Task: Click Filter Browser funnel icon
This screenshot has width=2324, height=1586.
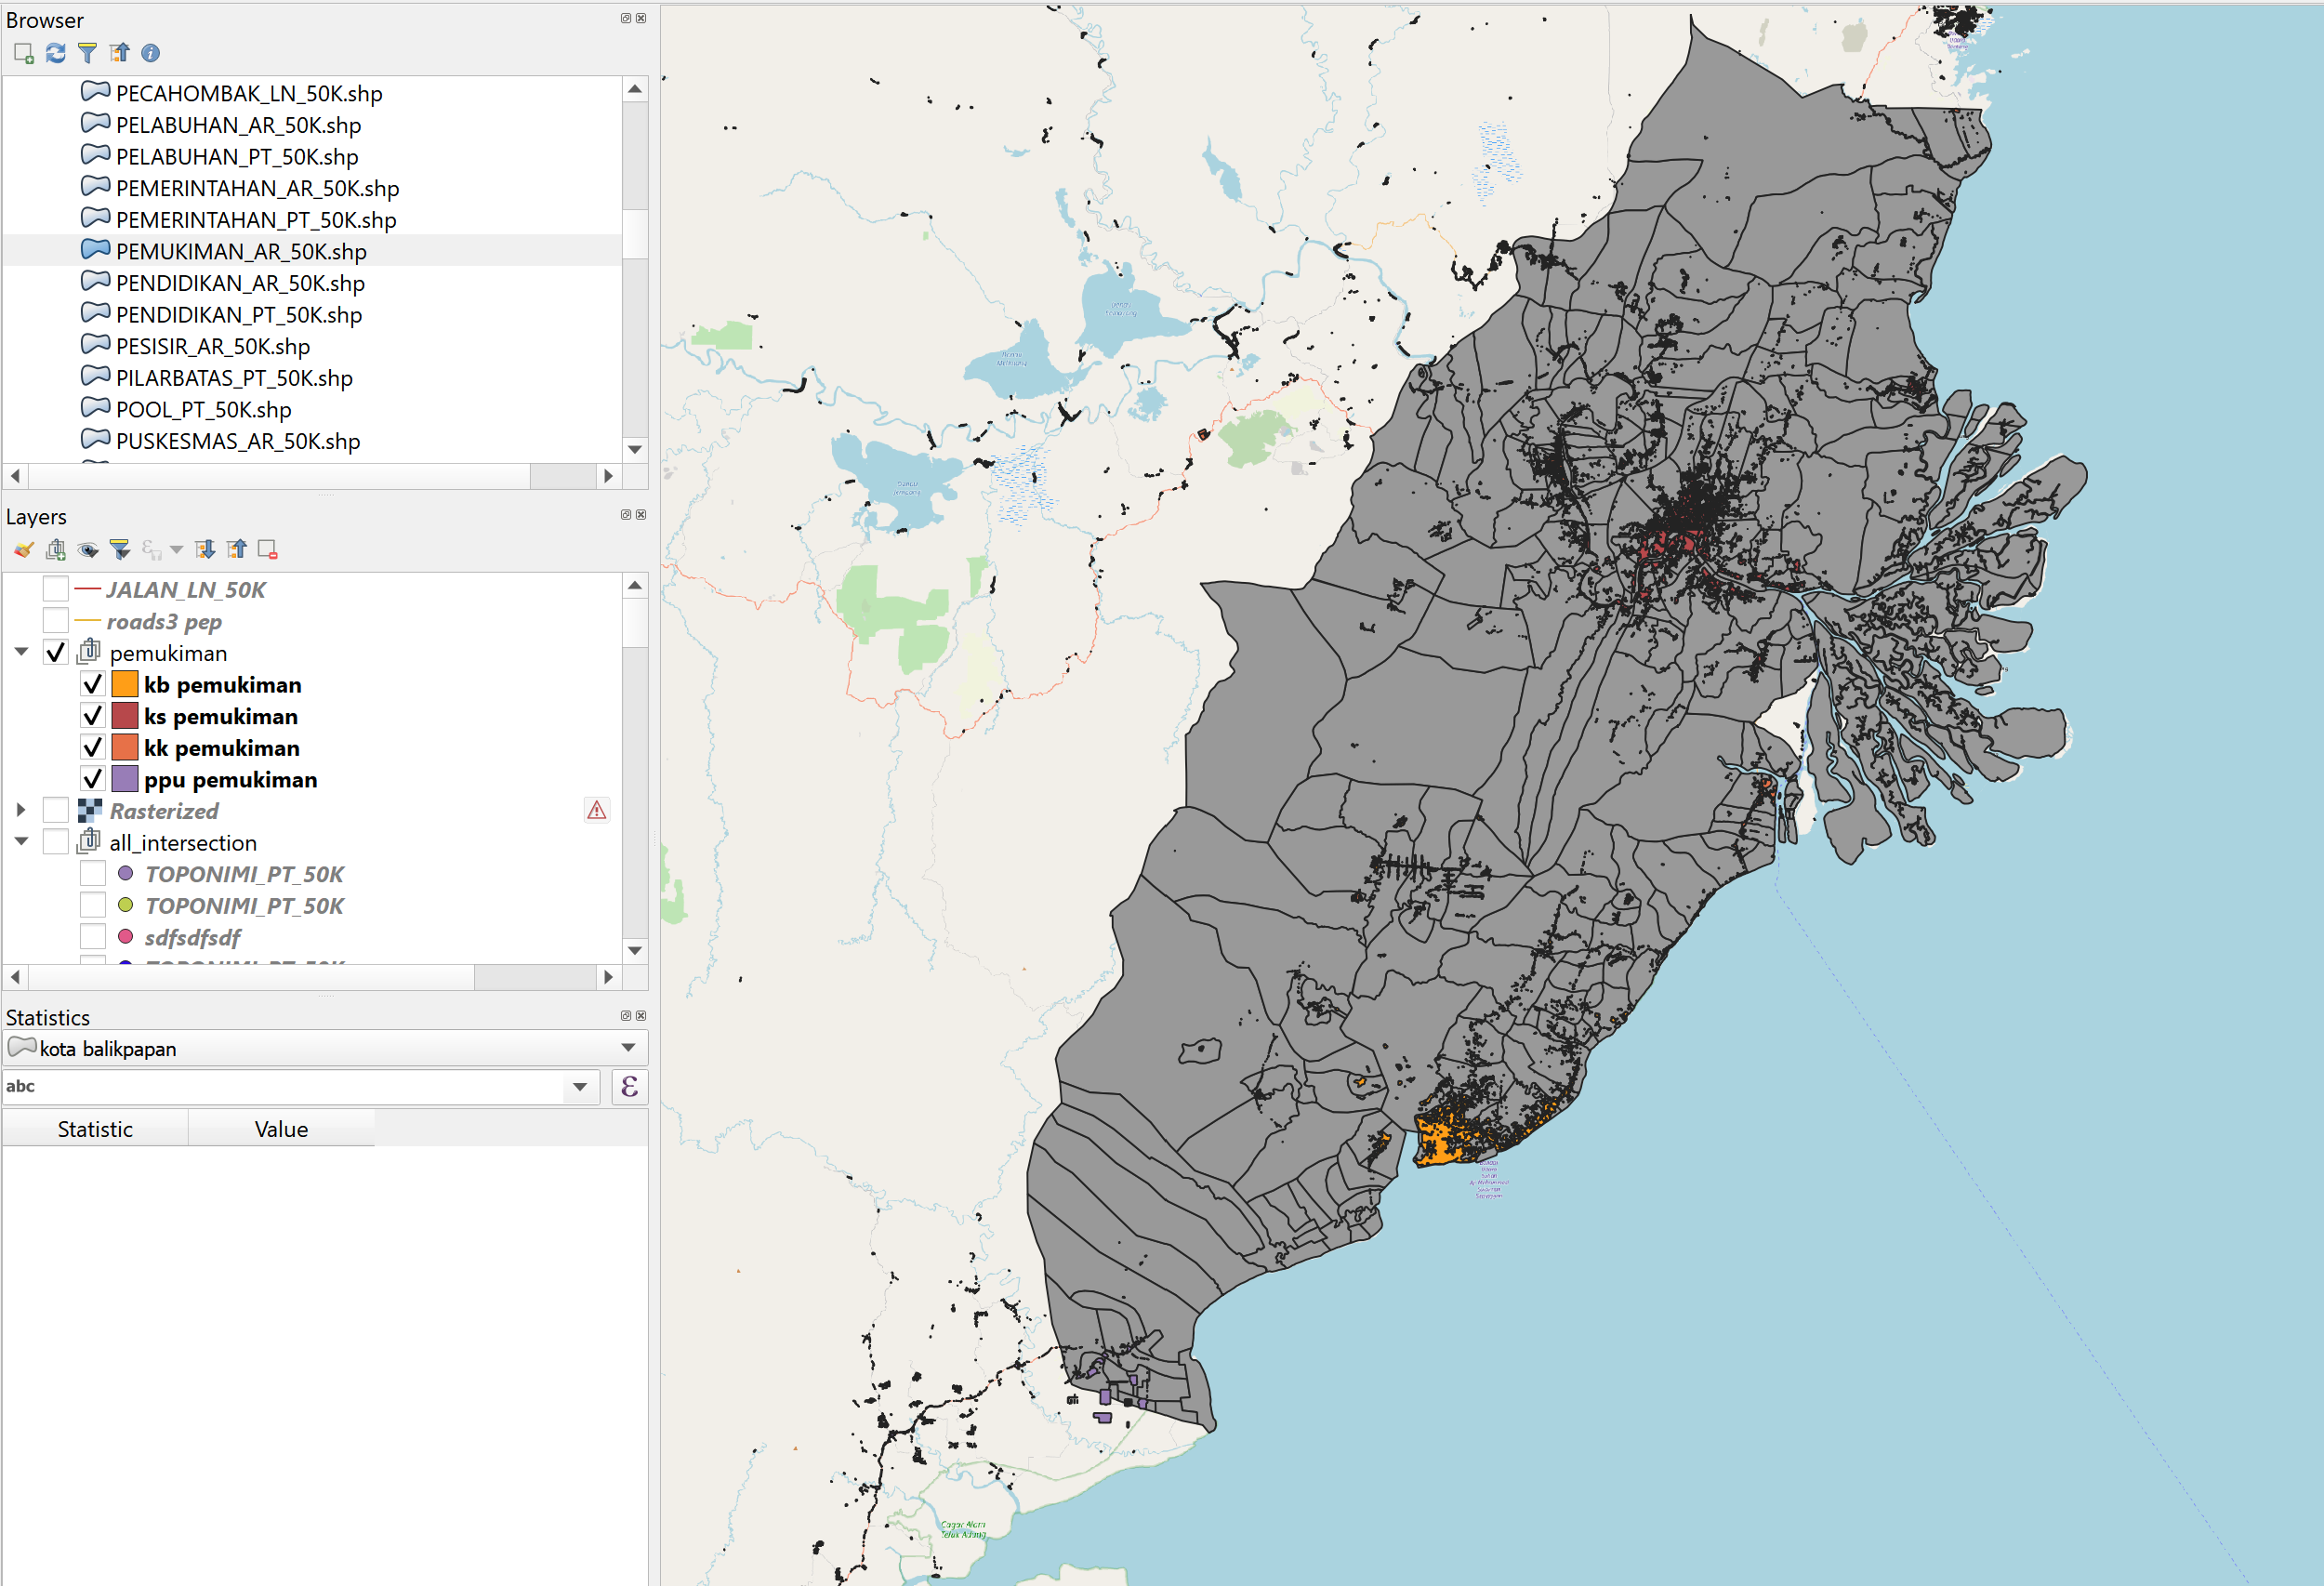Action: [x=88, y=53]
